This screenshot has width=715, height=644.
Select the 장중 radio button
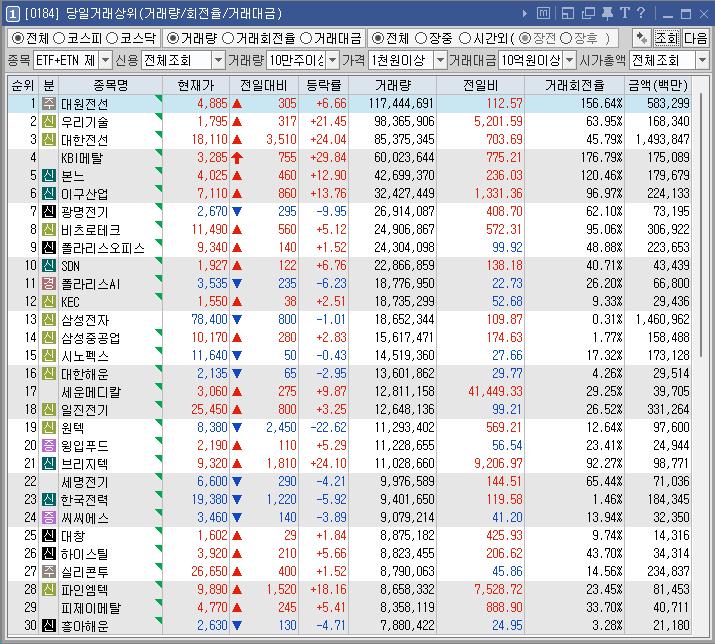(421, 38)
